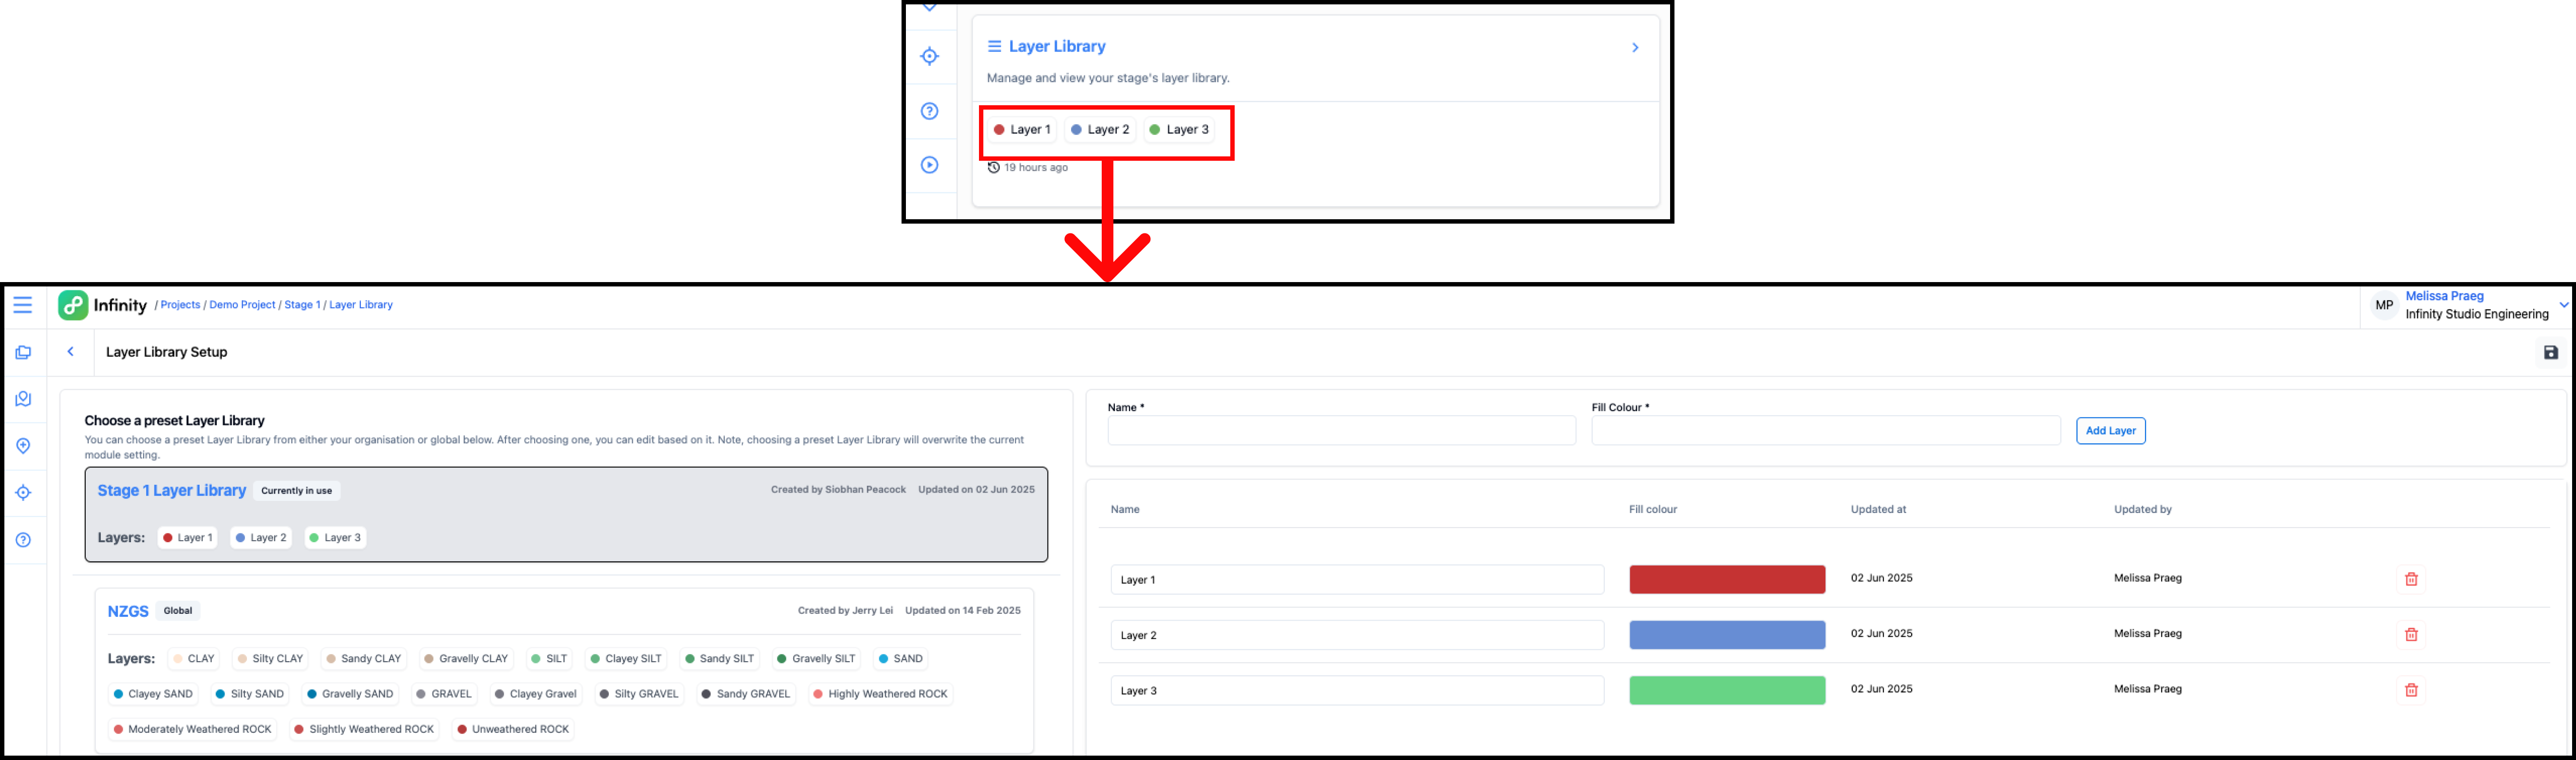
Task: Click the Silty CLAY layer chip
Action: click(270, 659)
